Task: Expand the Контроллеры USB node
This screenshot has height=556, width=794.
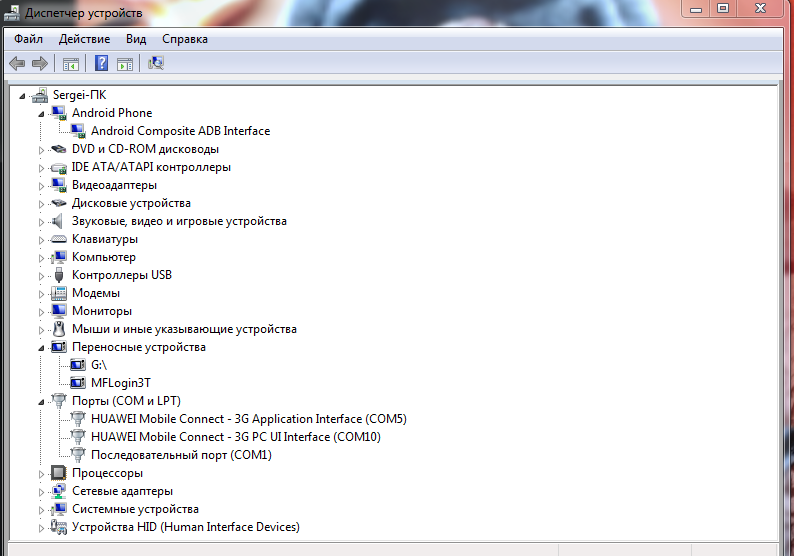Action: pyautogui.click(x=42, y=276)
